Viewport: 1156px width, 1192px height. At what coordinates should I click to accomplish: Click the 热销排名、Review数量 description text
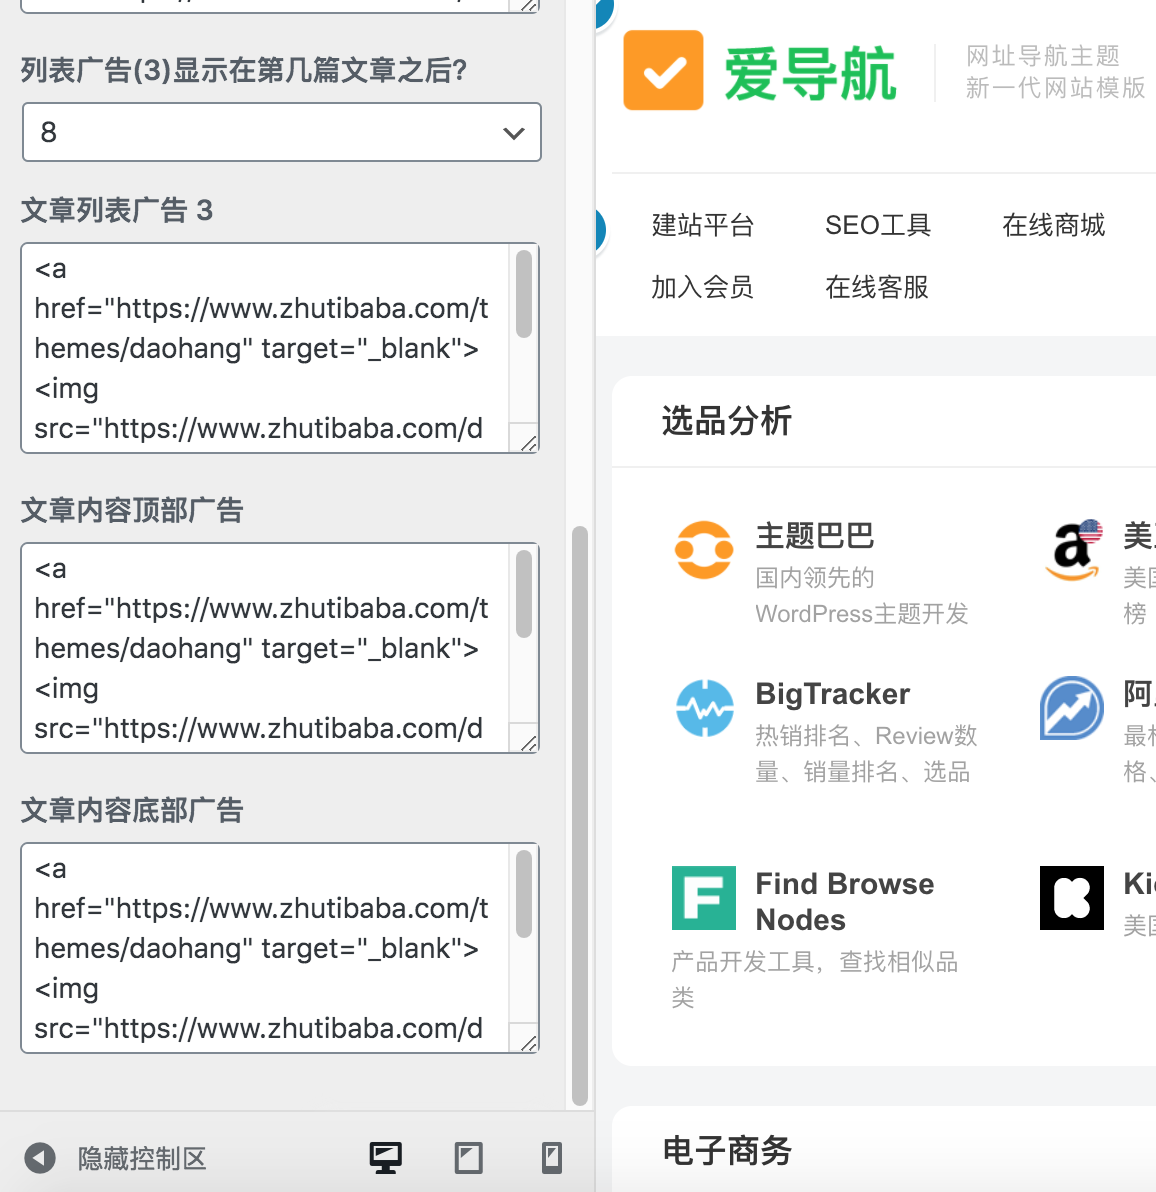[866, 753]
